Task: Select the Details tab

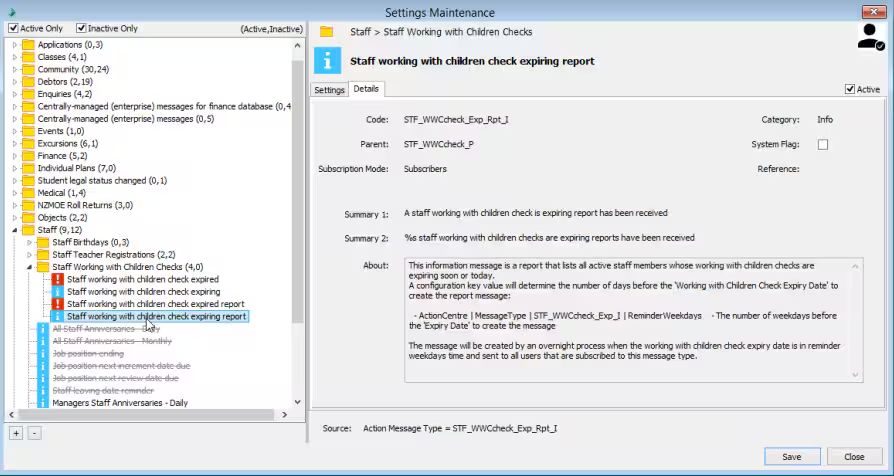Action: [x=366, y=89]
